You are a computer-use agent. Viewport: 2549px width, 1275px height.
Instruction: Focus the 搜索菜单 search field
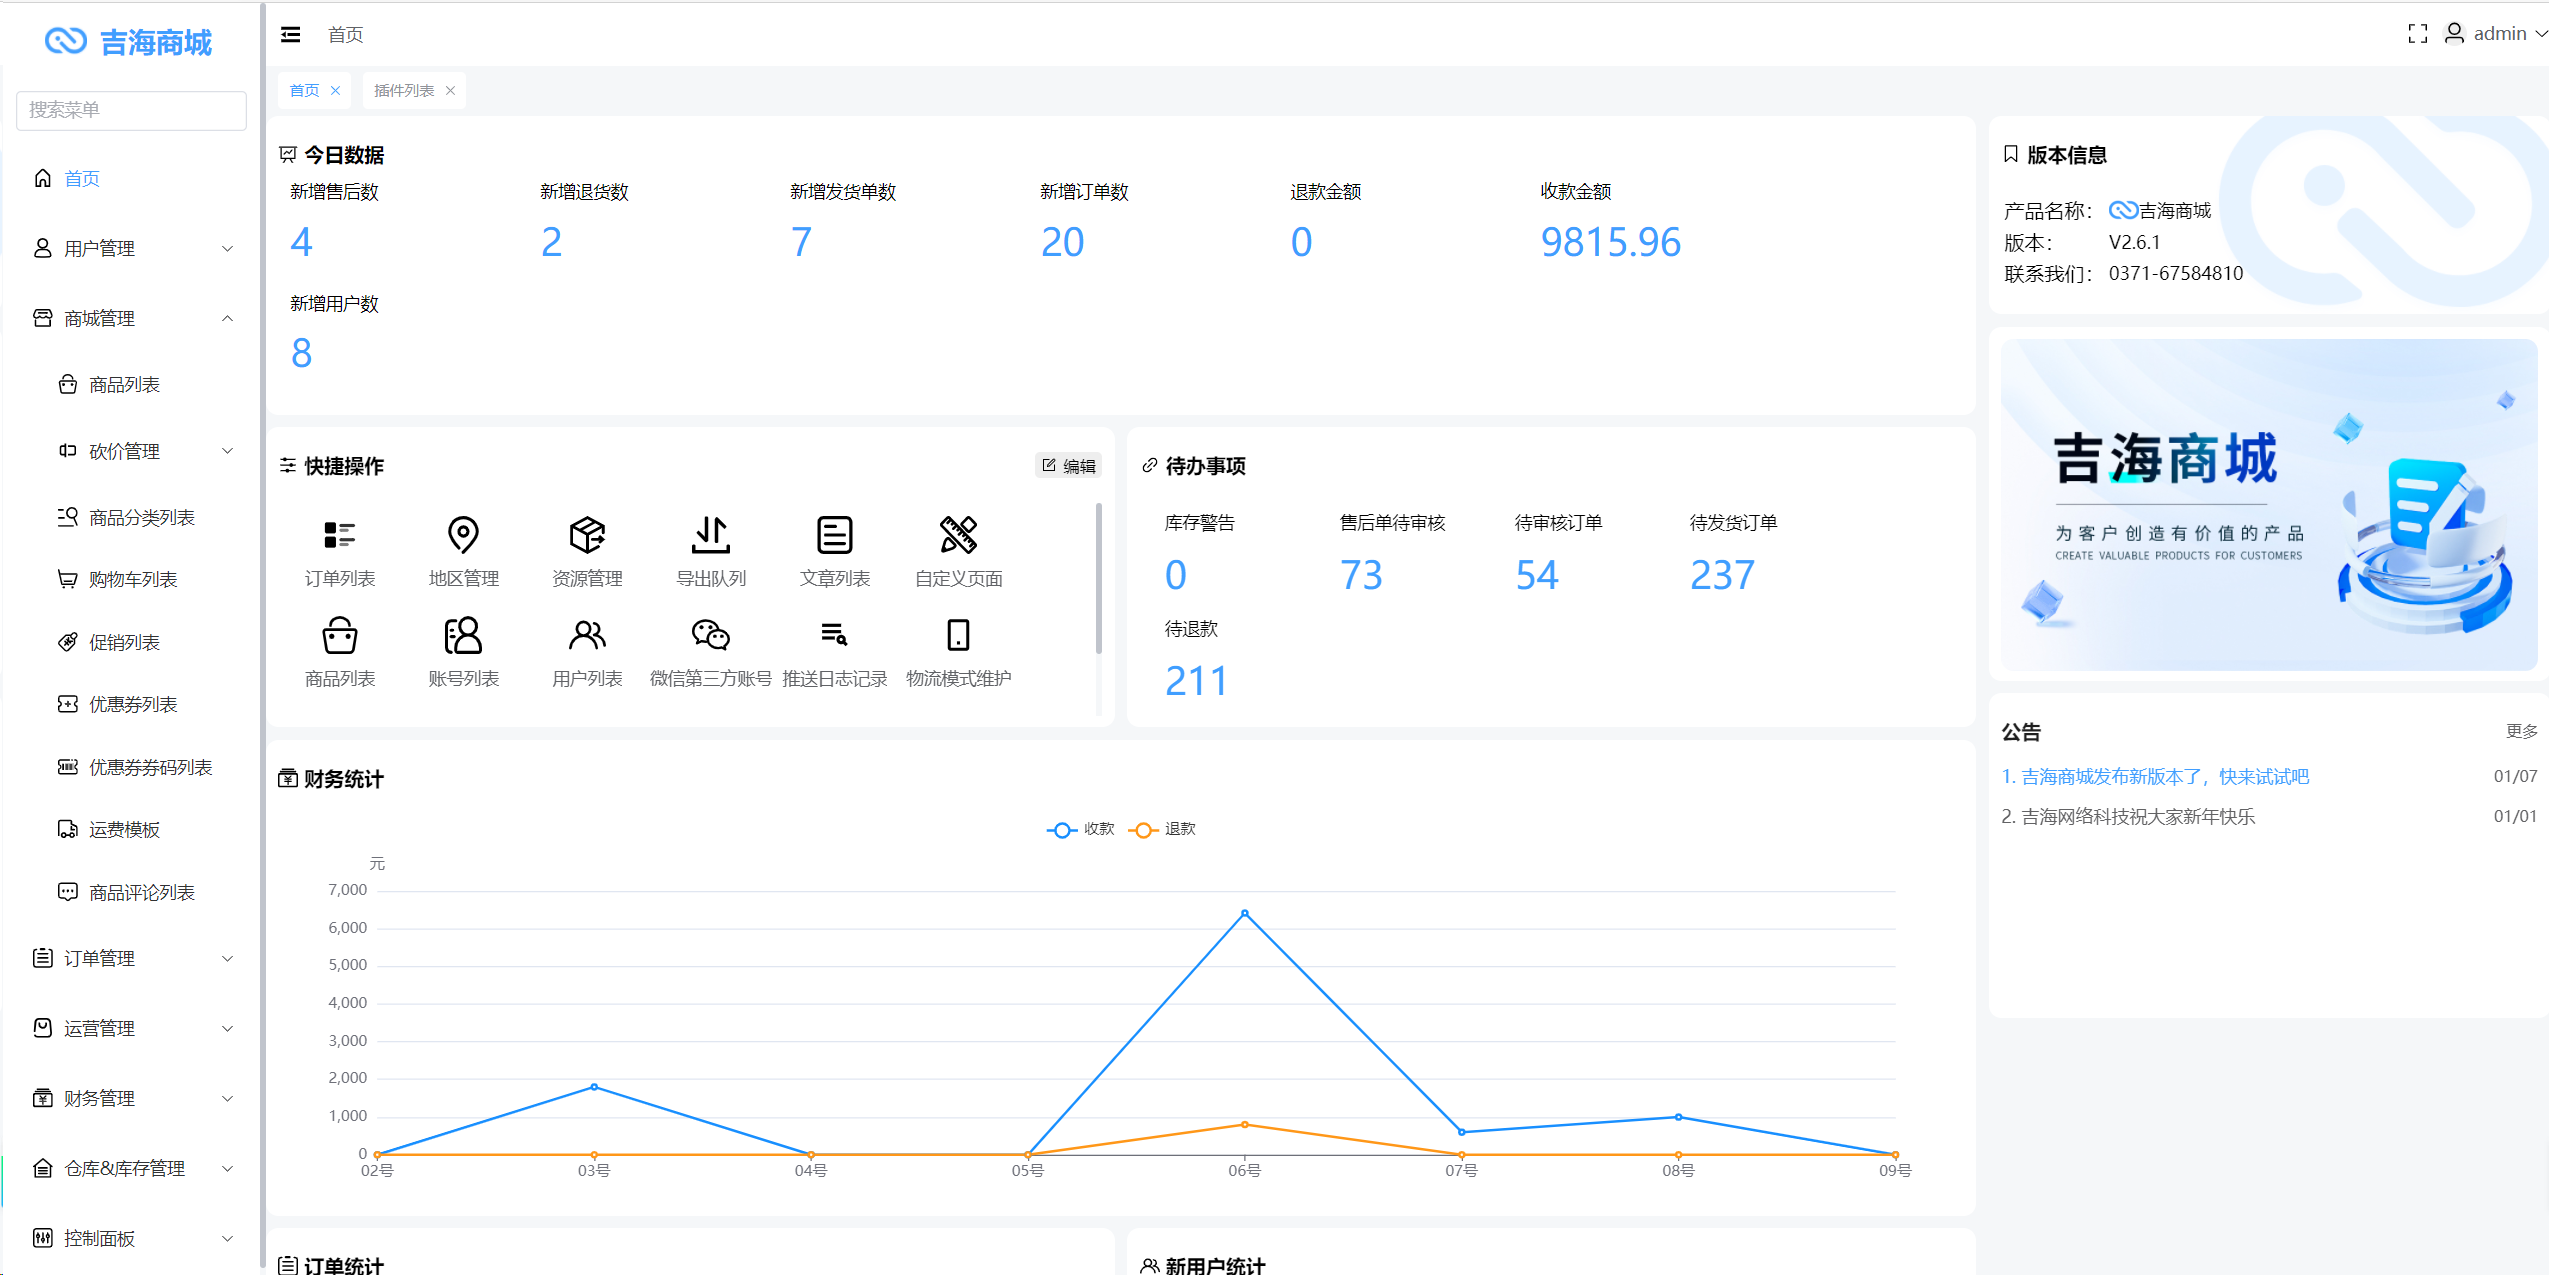click(x=131, y=110)
